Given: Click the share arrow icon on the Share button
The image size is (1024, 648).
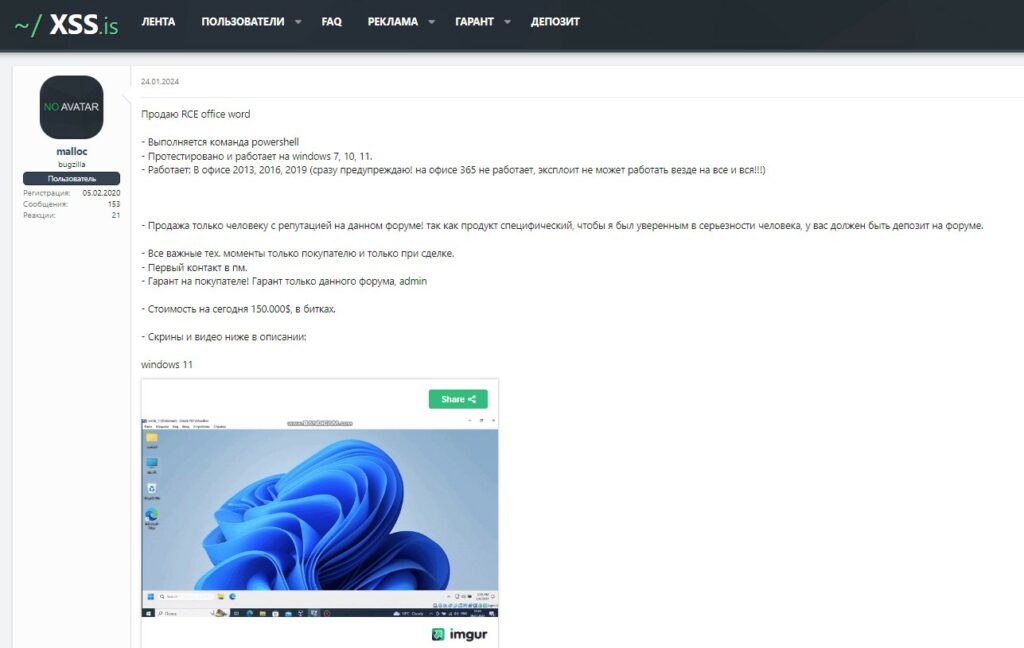Looking at the screenshot, I should point(472,399).
